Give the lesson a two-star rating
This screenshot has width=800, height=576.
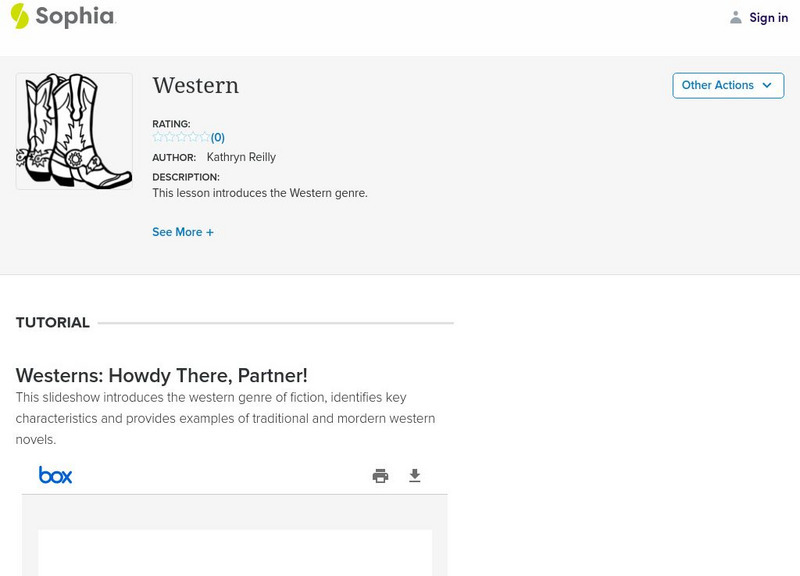[169, 137]
